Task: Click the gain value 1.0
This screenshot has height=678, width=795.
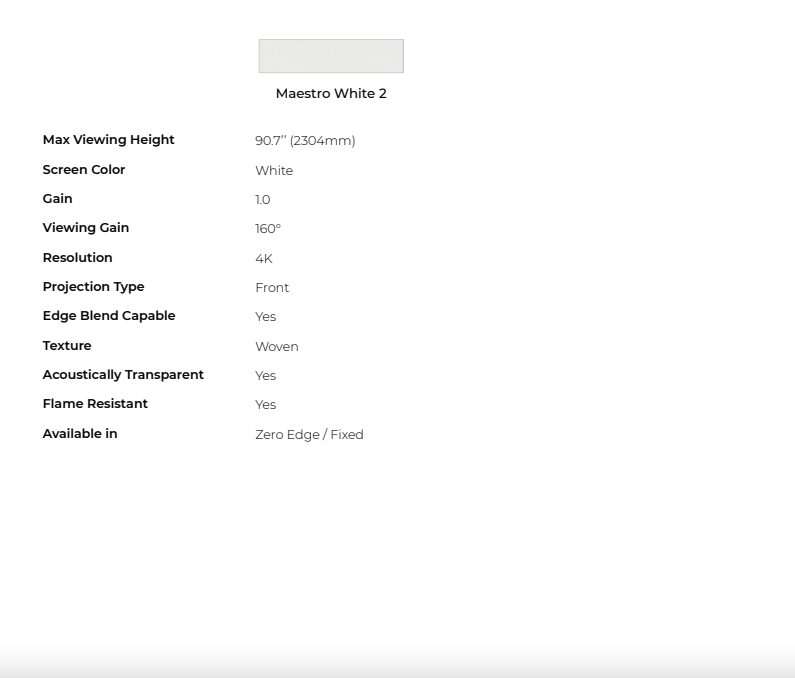Action: (263, 200)
